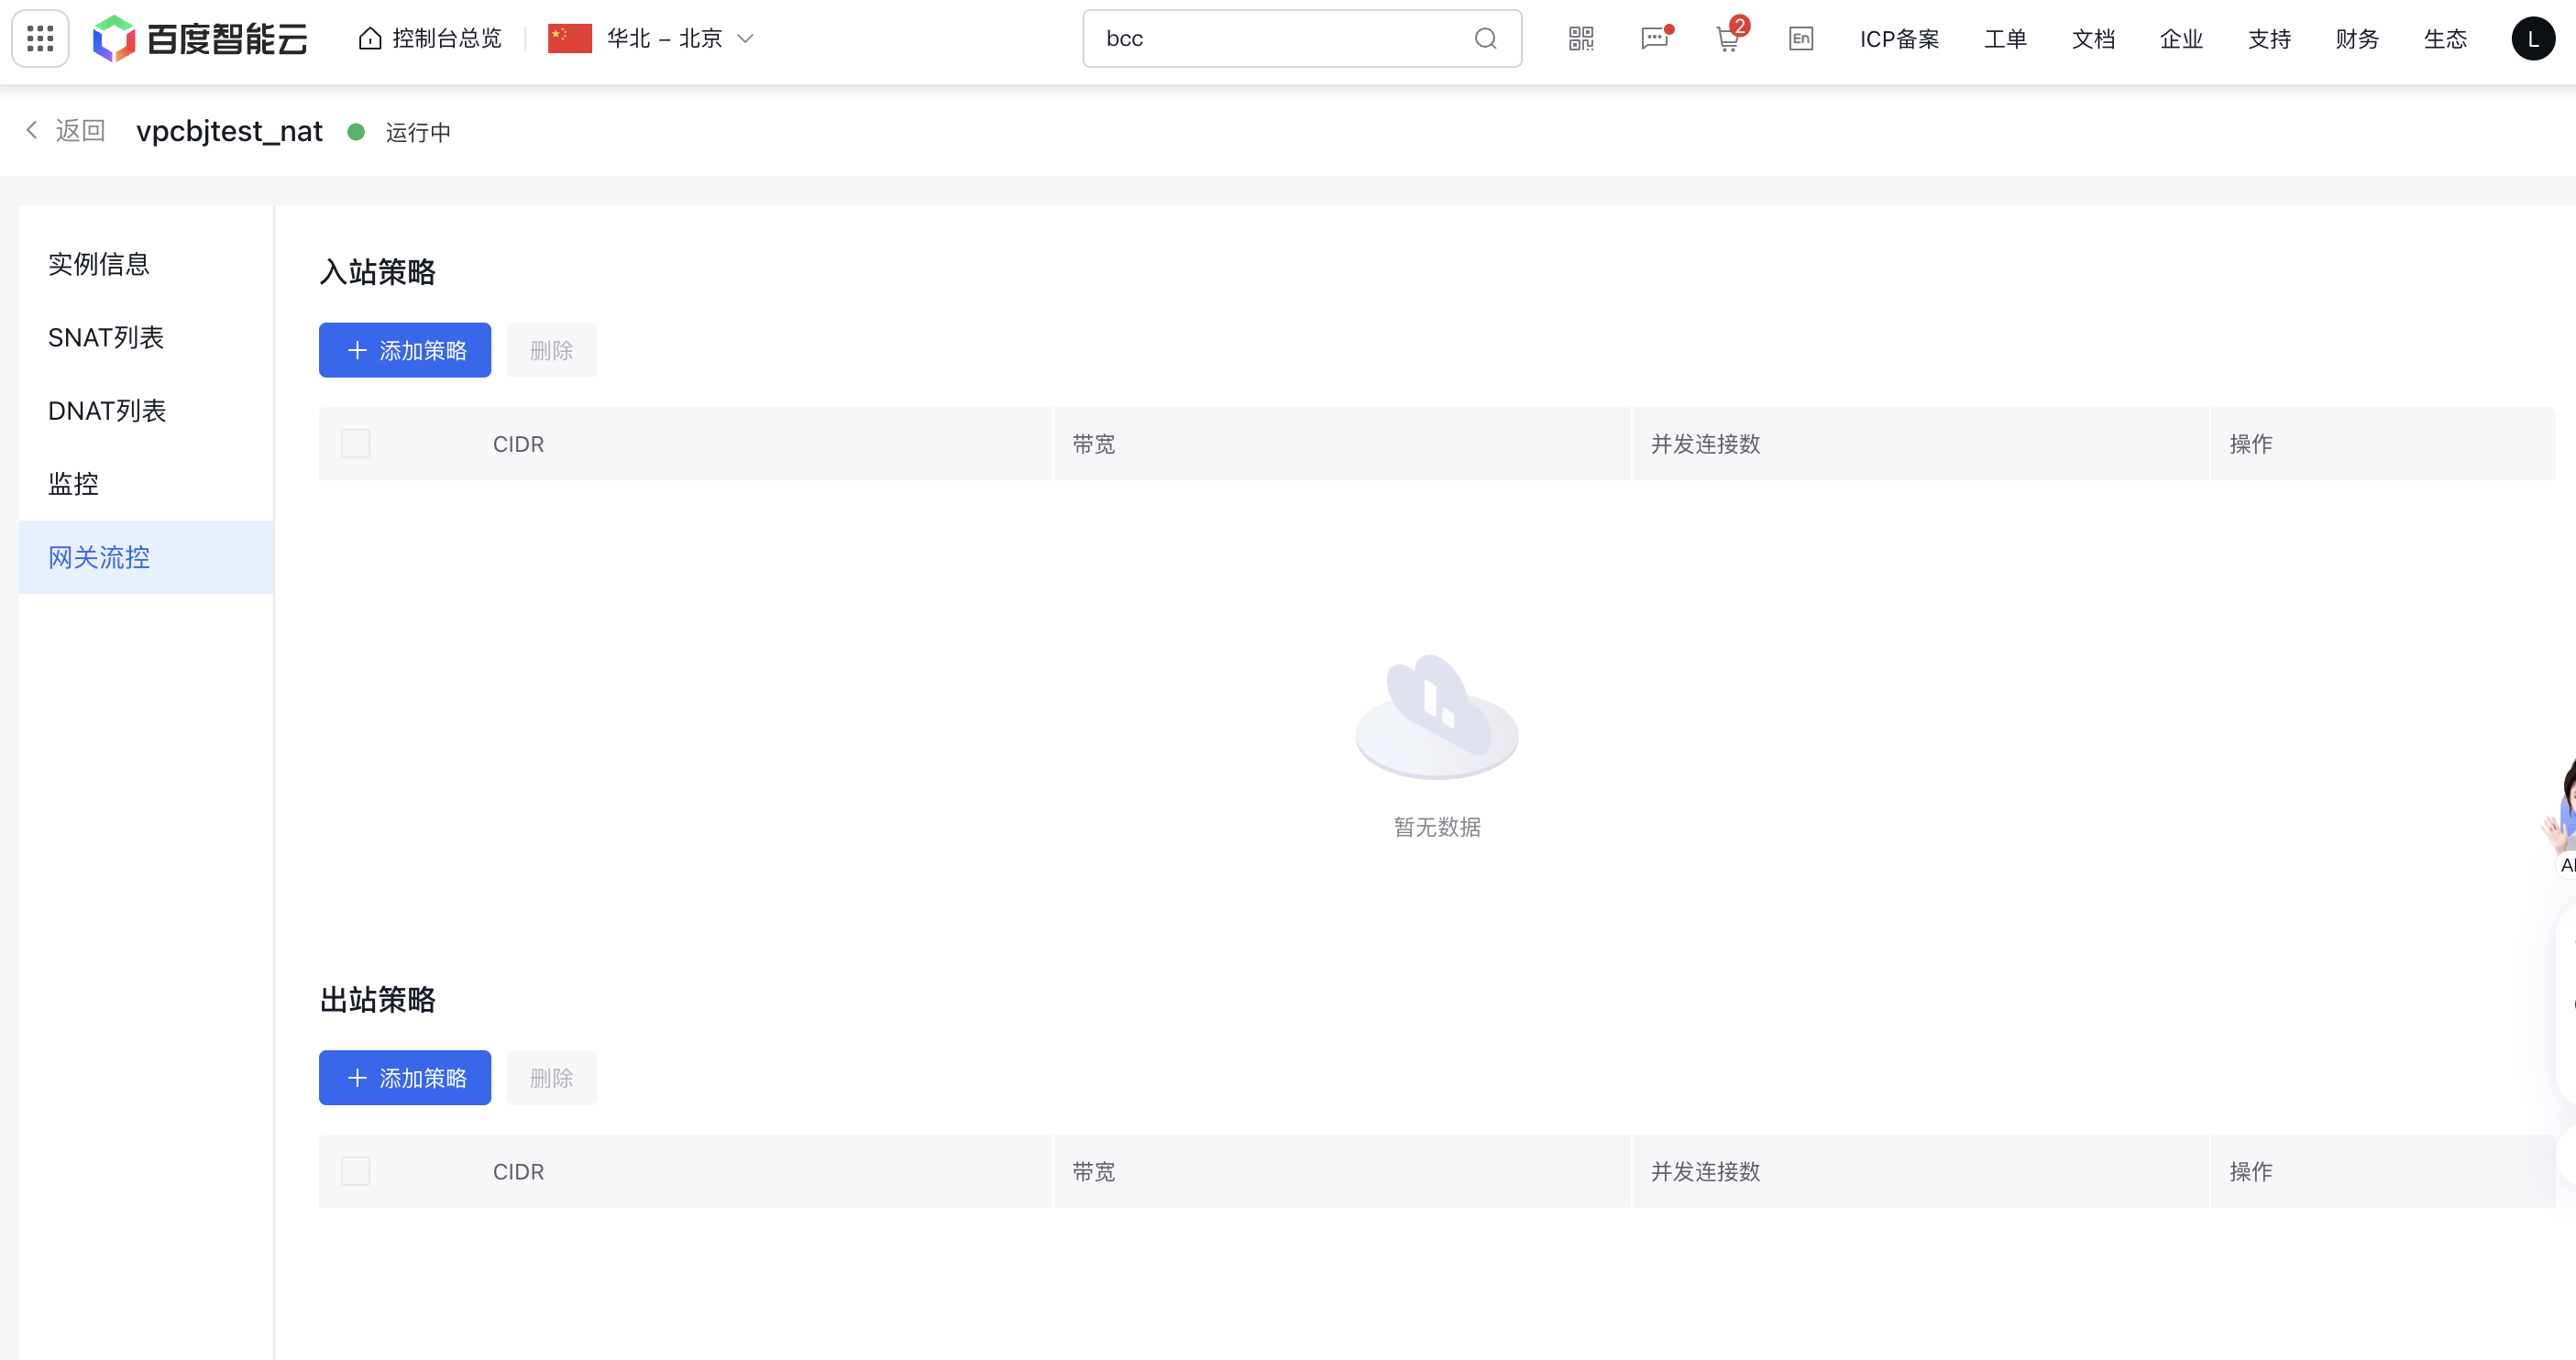Image resolution: width=2576 pixels, height=1360 pixels.
Task: Open the 财务 top menu
Action: (2357, 38)
